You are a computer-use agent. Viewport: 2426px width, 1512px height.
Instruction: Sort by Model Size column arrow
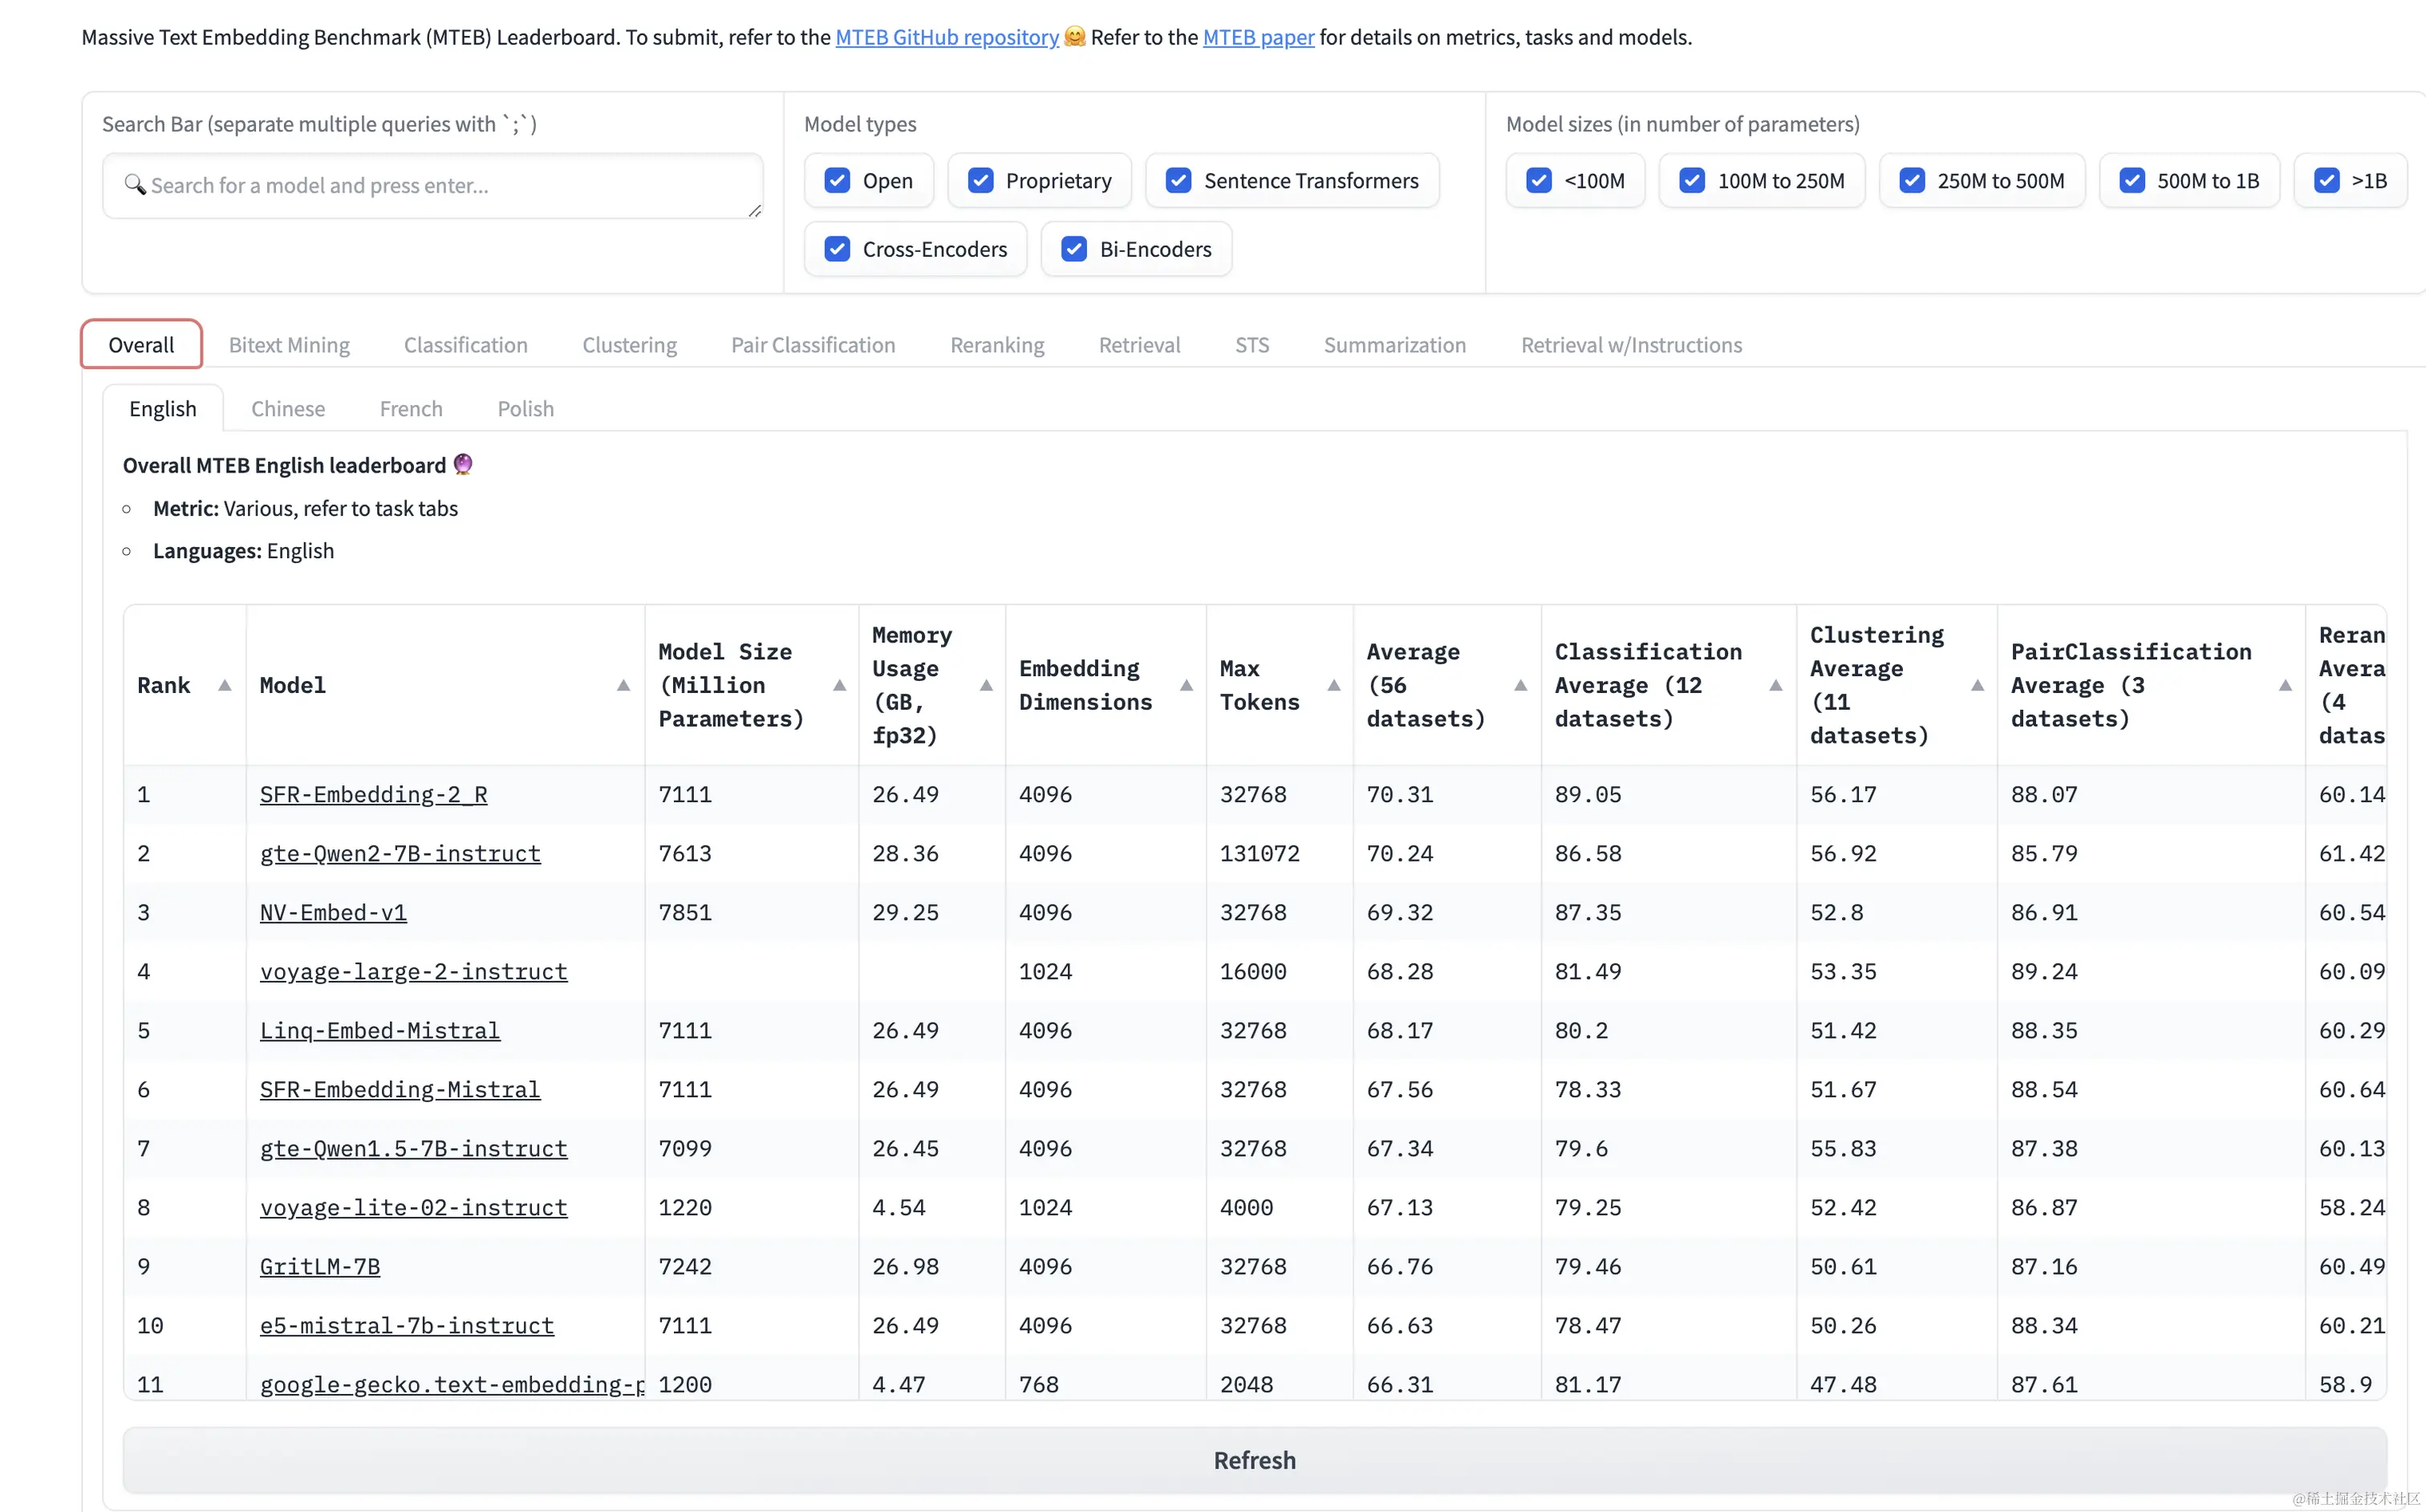pos(839,685)
